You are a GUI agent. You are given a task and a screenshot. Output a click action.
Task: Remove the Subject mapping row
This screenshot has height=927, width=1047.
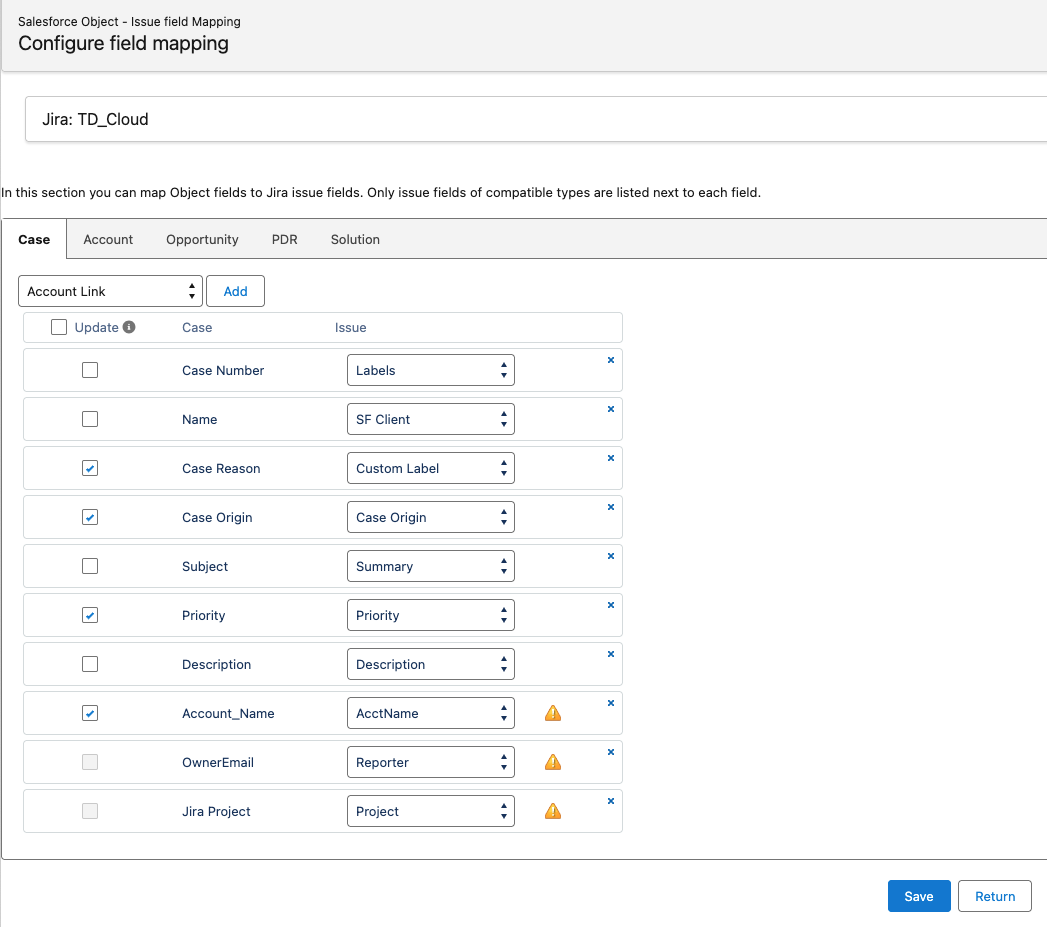[x=610, y=556]
